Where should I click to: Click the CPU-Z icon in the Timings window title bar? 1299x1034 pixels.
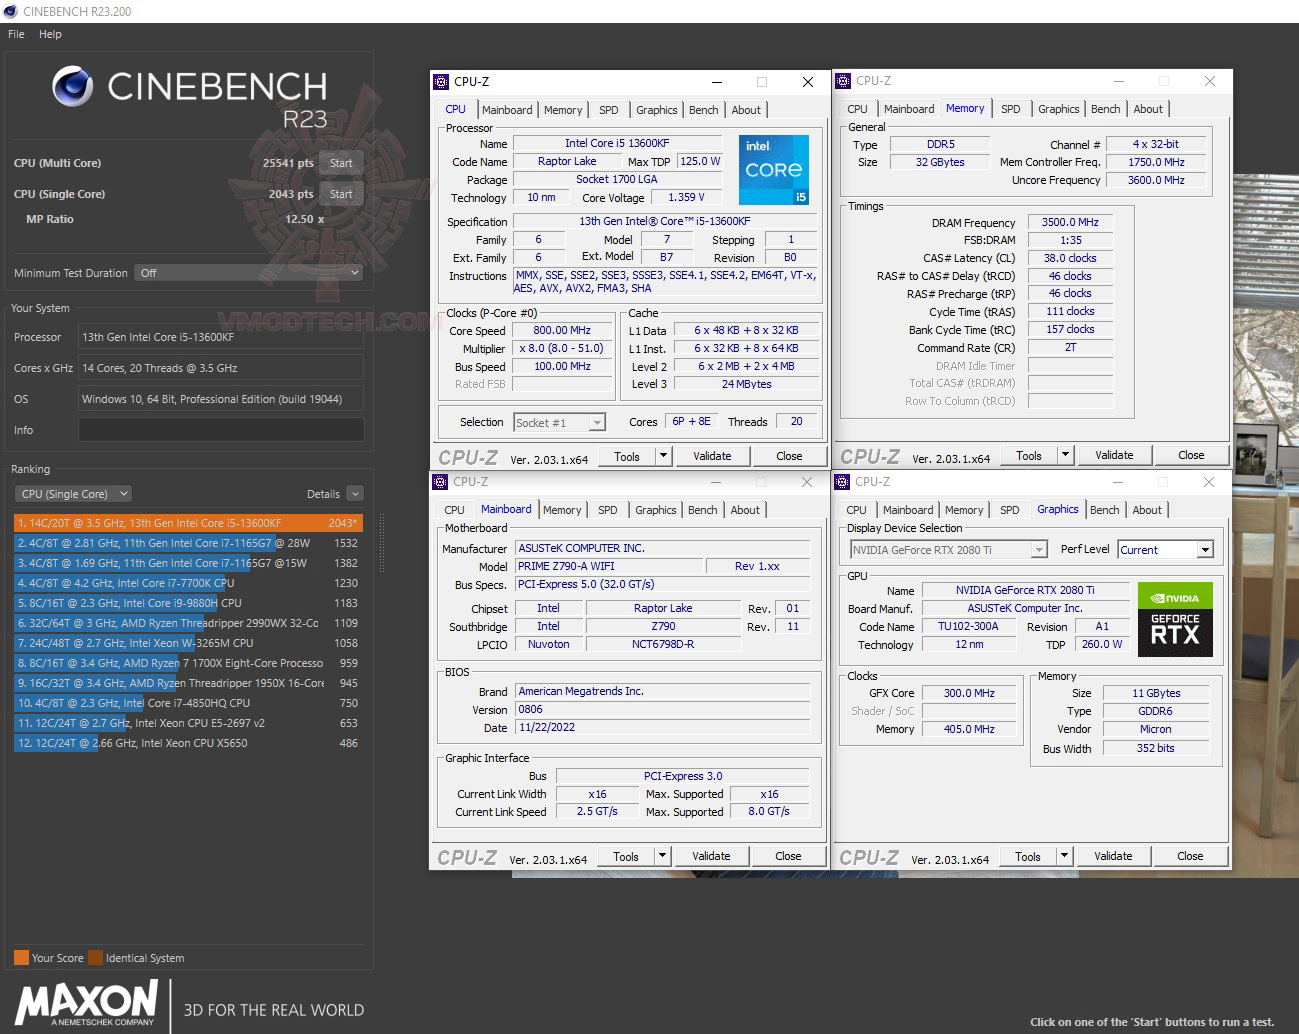pyautogui.click(x=843, y=81)
